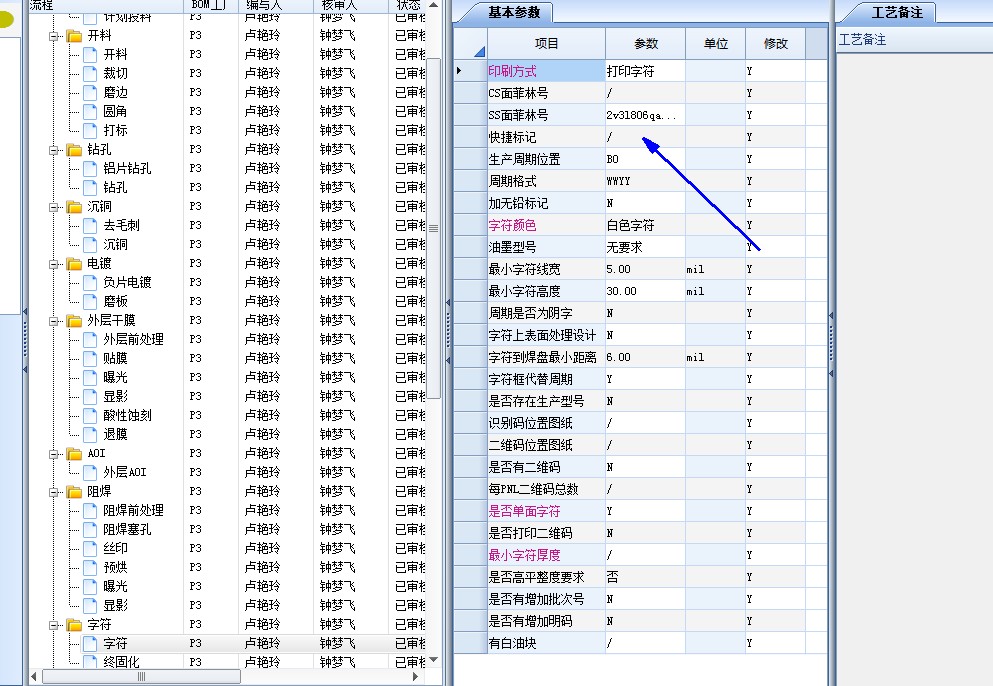Click the 工艺备注 panel label
This screenshot has height=686, width=993.
point(862,40)
